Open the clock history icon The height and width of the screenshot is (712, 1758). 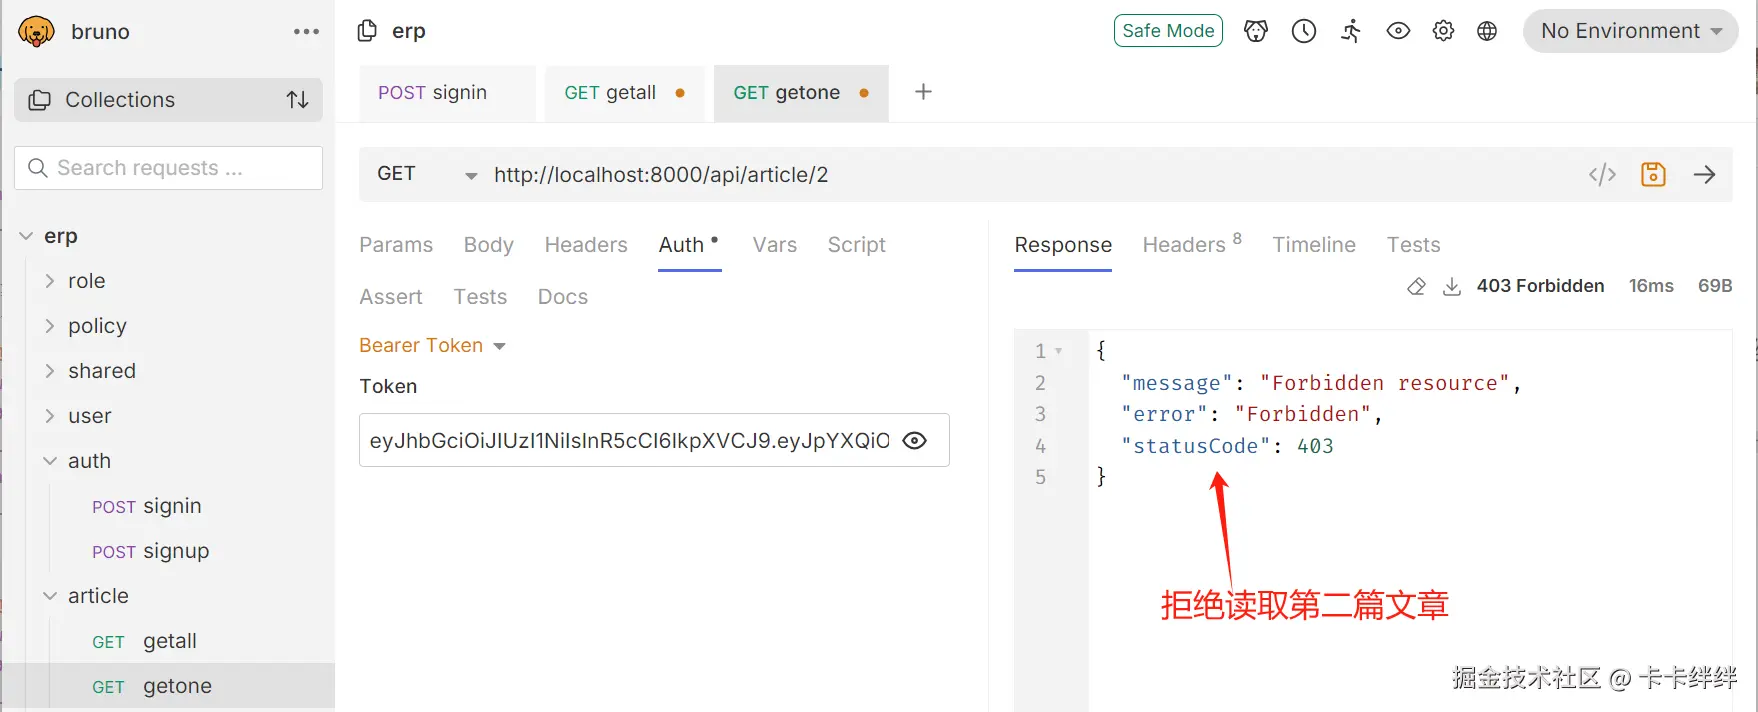(x=1304, y=31)
